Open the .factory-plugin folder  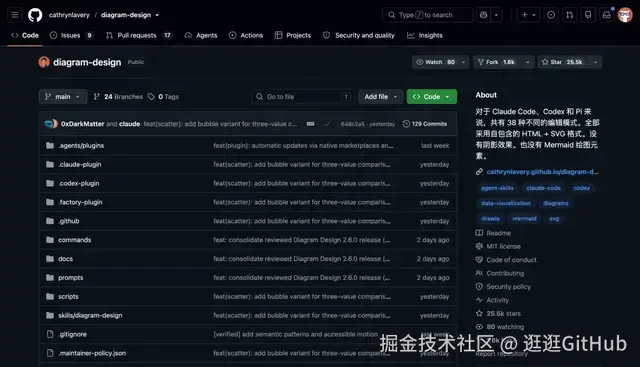pyautogui.click(x=80, y=202)
